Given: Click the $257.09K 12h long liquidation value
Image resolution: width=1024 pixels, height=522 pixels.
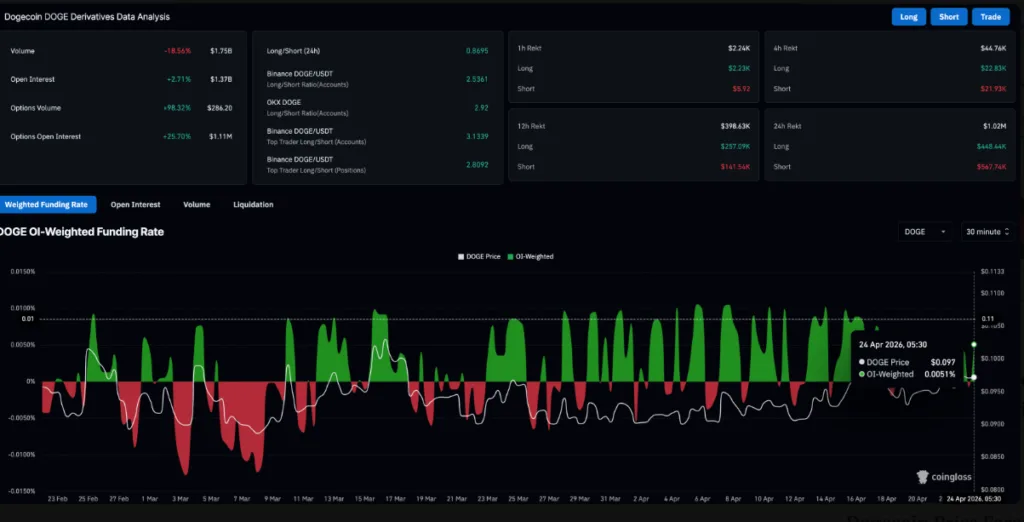Looking at the screenshot, I should 735,146.
